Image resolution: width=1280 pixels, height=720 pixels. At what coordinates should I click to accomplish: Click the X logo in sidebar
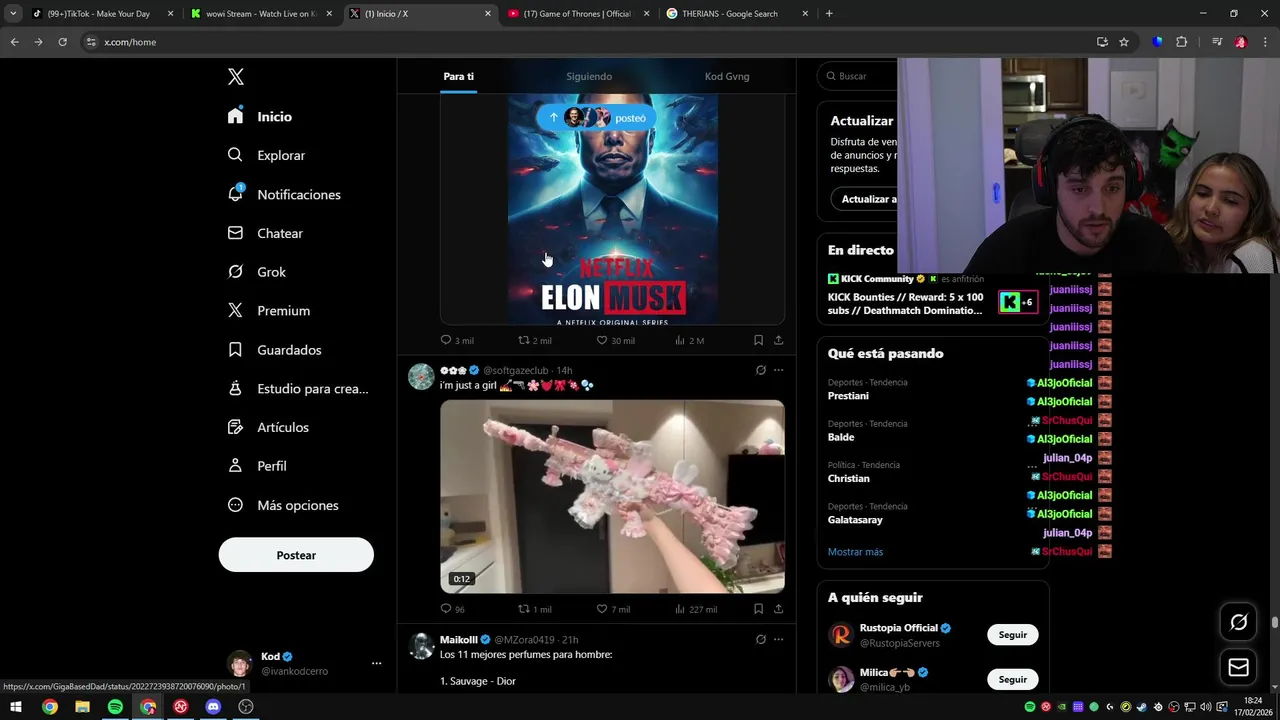click(x=235, y=77)
